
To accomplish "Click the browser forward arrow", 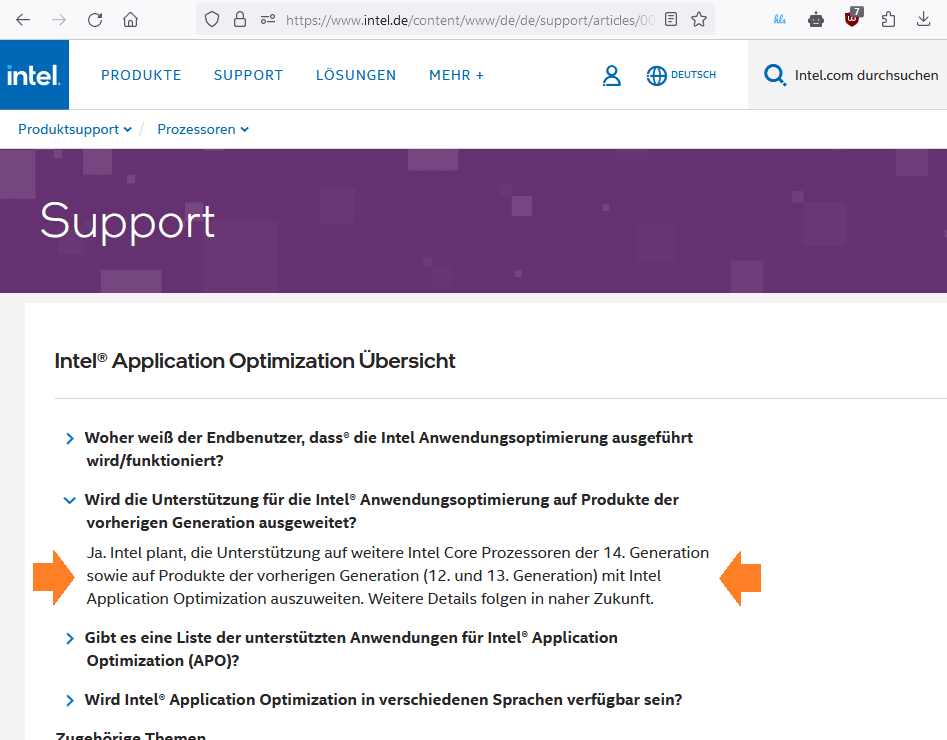I will coord(59,20).
